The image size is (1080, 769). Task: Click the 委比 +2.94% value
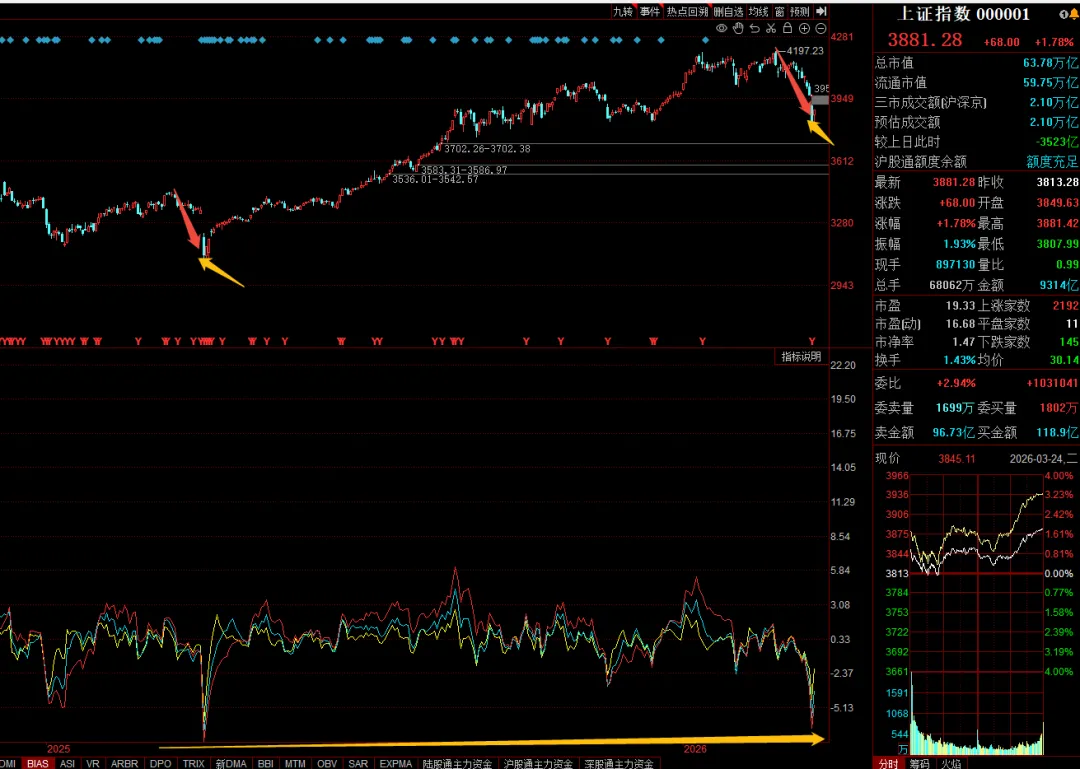(956, 383)
